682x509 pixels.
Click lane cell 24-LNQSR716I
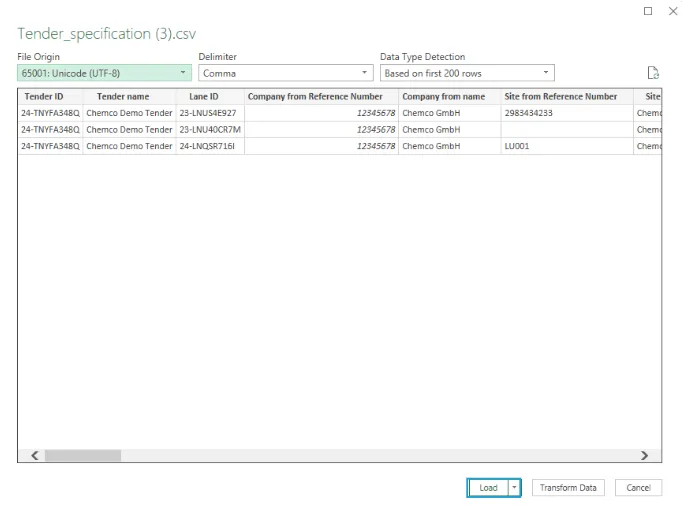[210, 146]
